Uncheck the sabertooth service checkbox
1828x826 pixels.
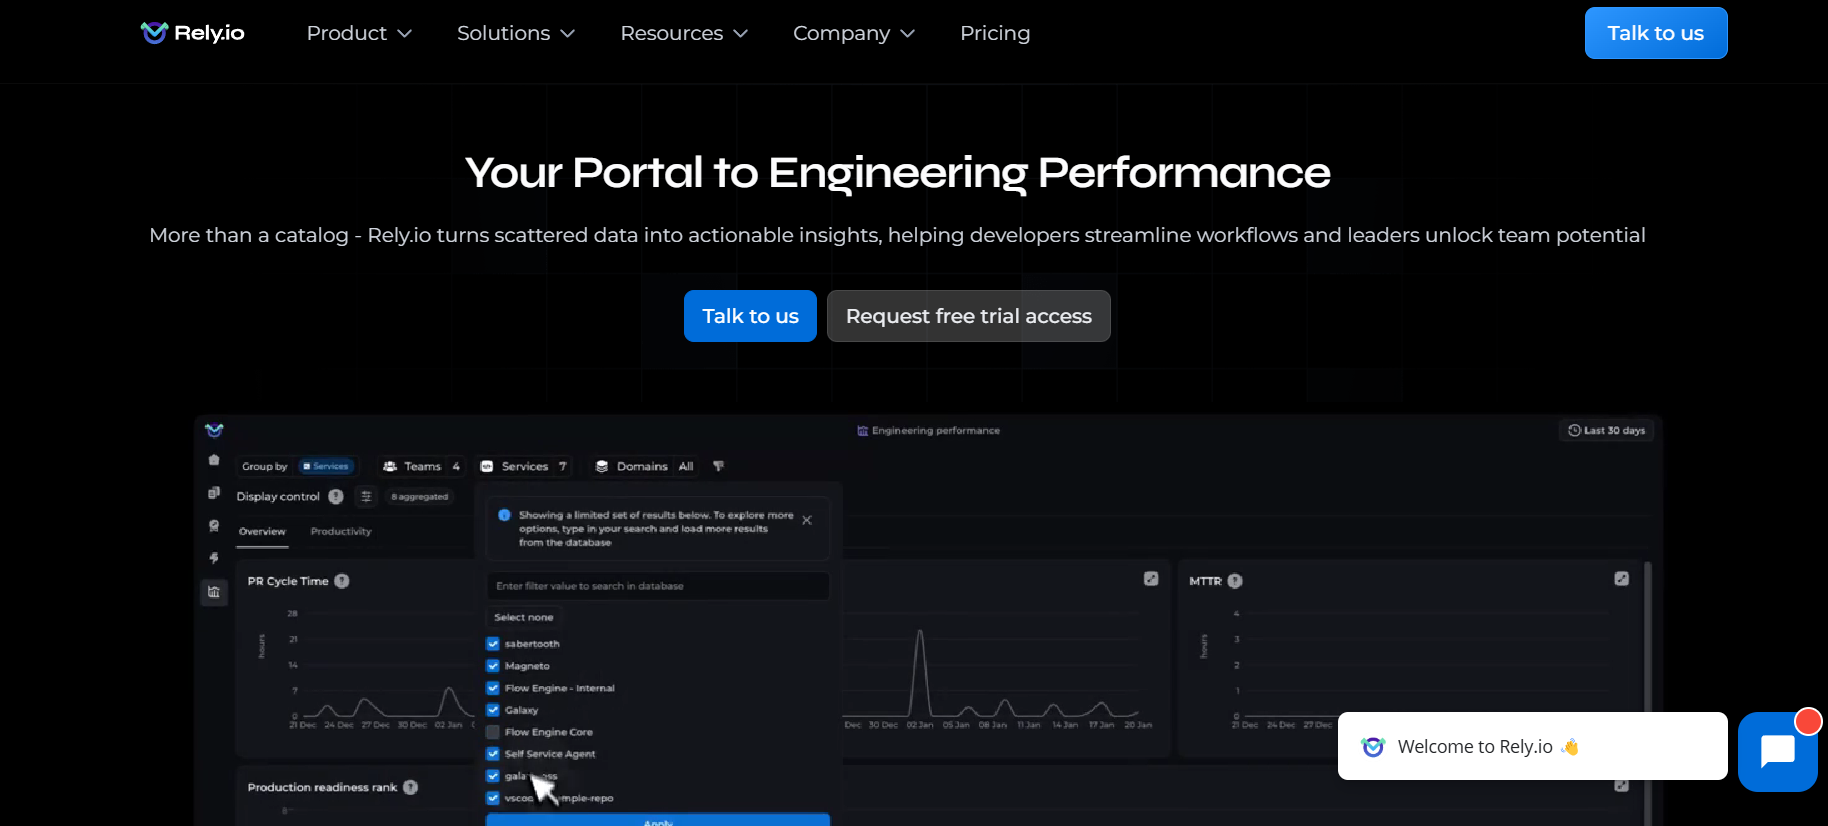493,644
